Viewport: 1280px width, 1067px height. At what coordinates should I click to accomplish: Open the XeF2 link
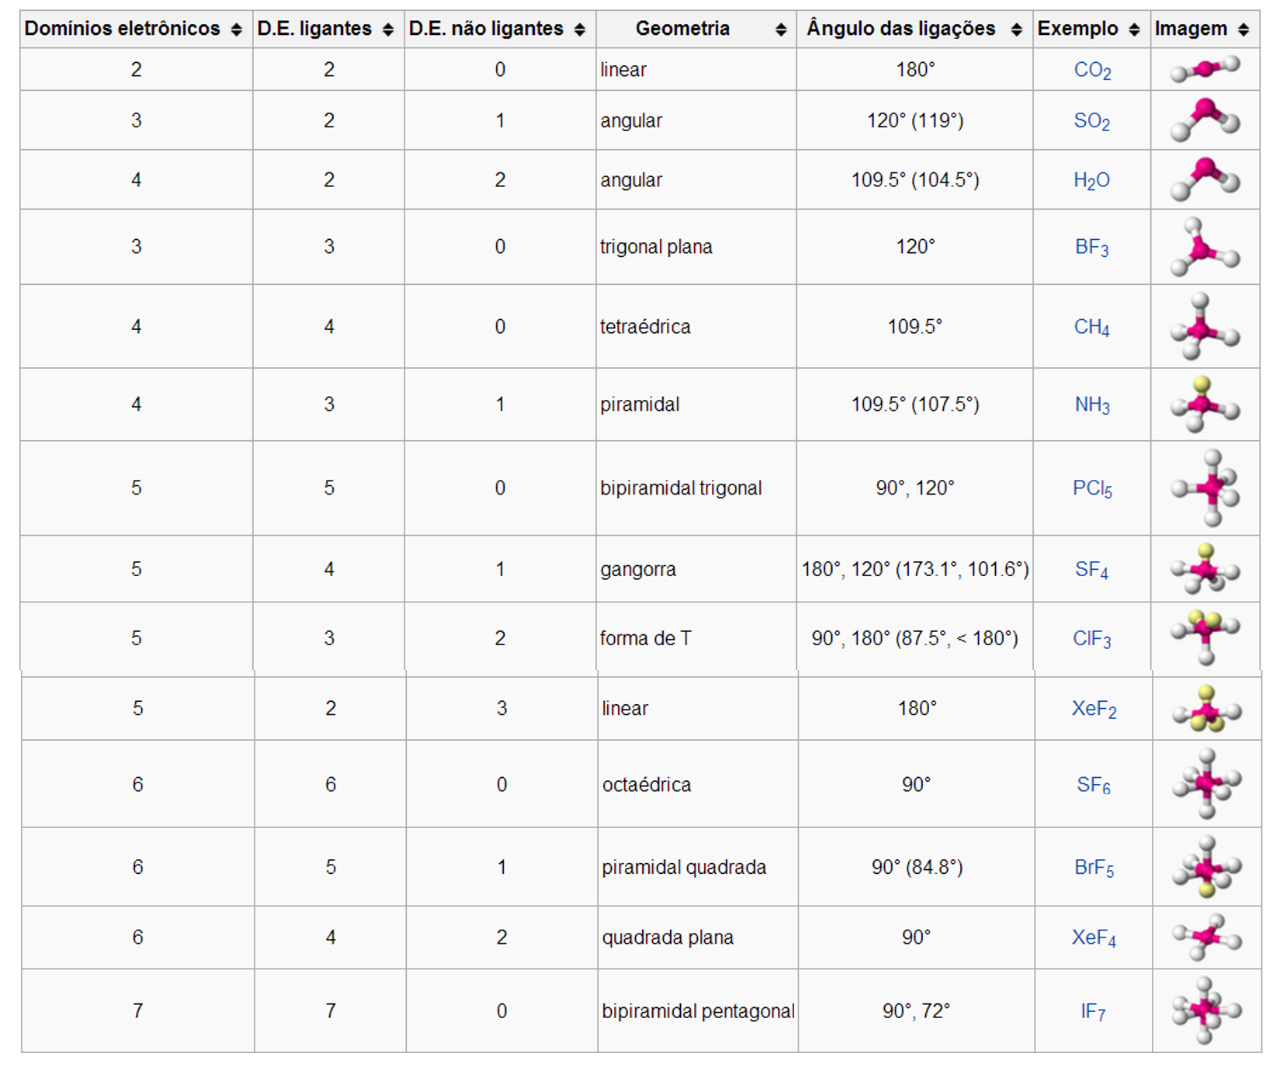1094,709
